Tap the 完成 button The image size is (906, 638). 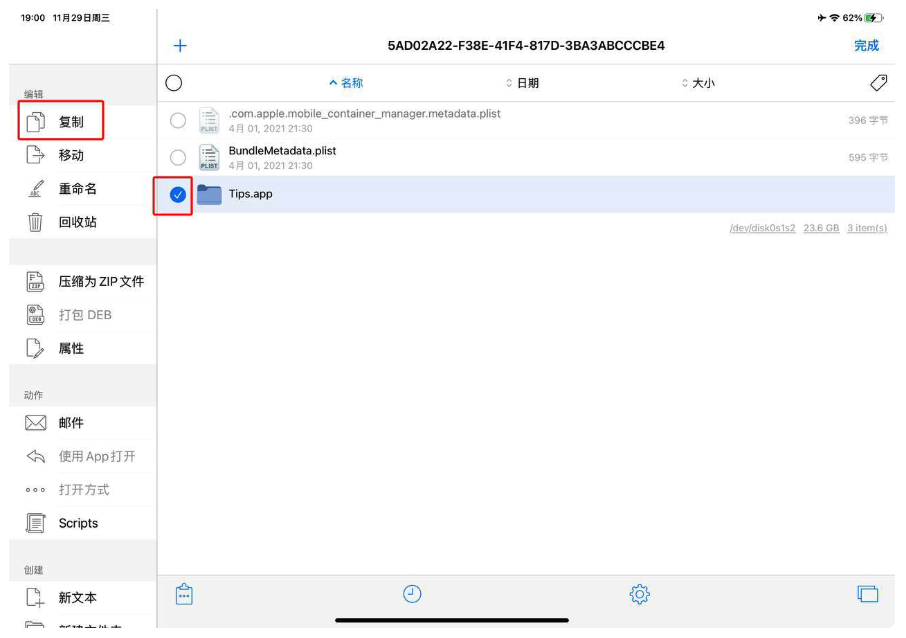pyautogui.click(x=866, y=46)
